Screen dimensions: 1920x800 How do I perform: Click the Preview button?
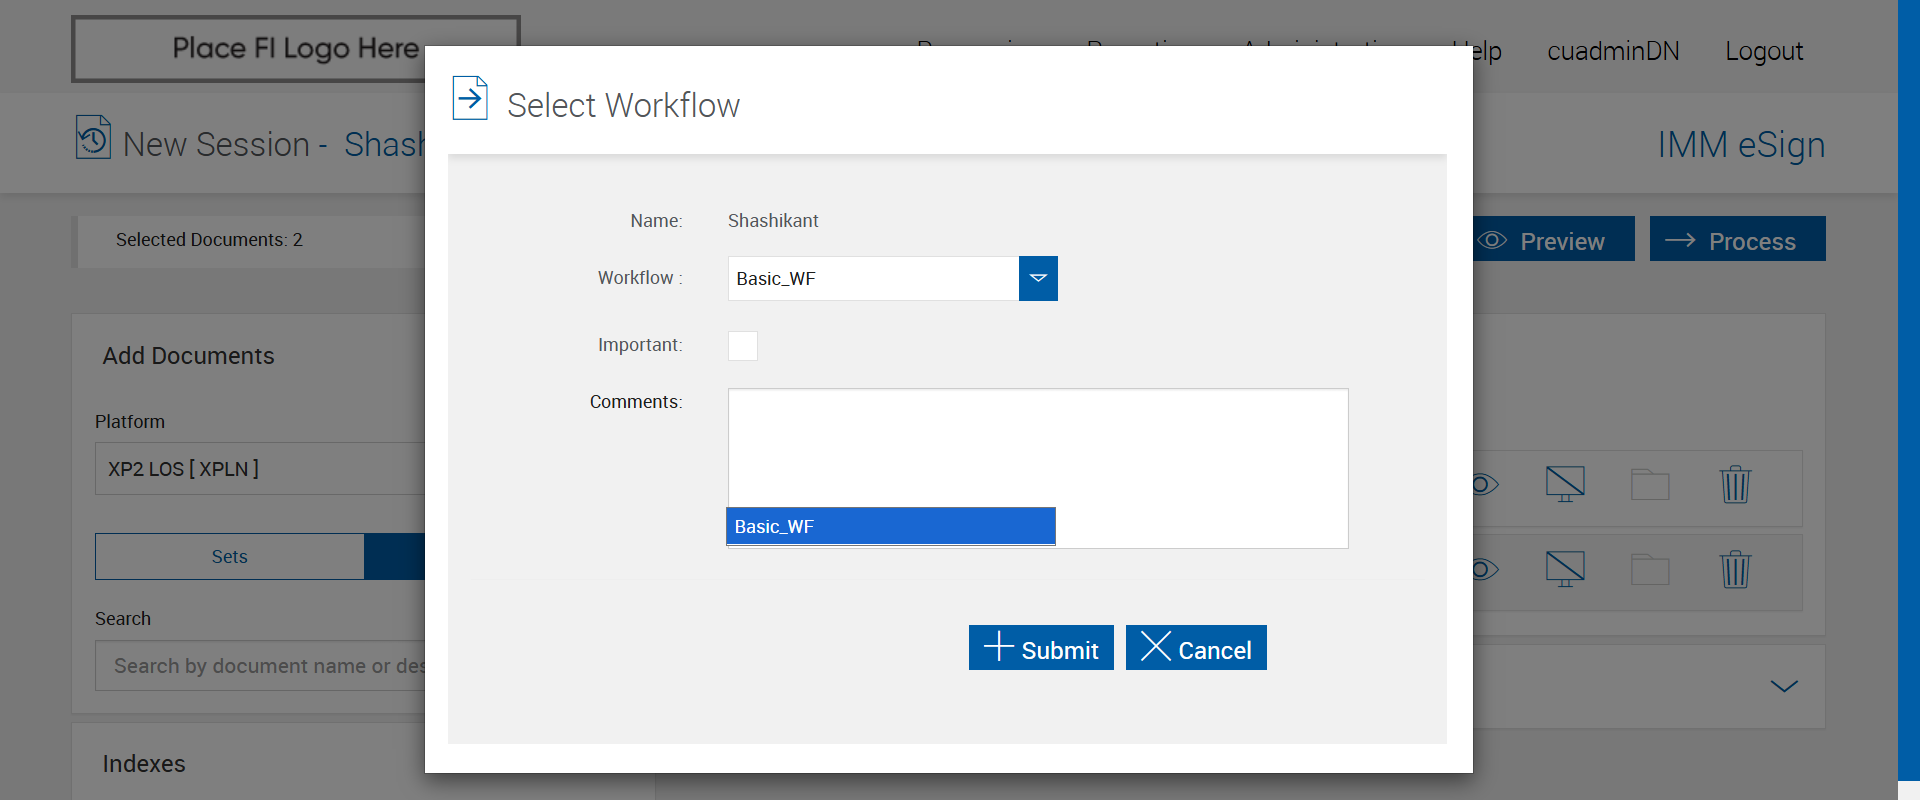[1553, 240]
